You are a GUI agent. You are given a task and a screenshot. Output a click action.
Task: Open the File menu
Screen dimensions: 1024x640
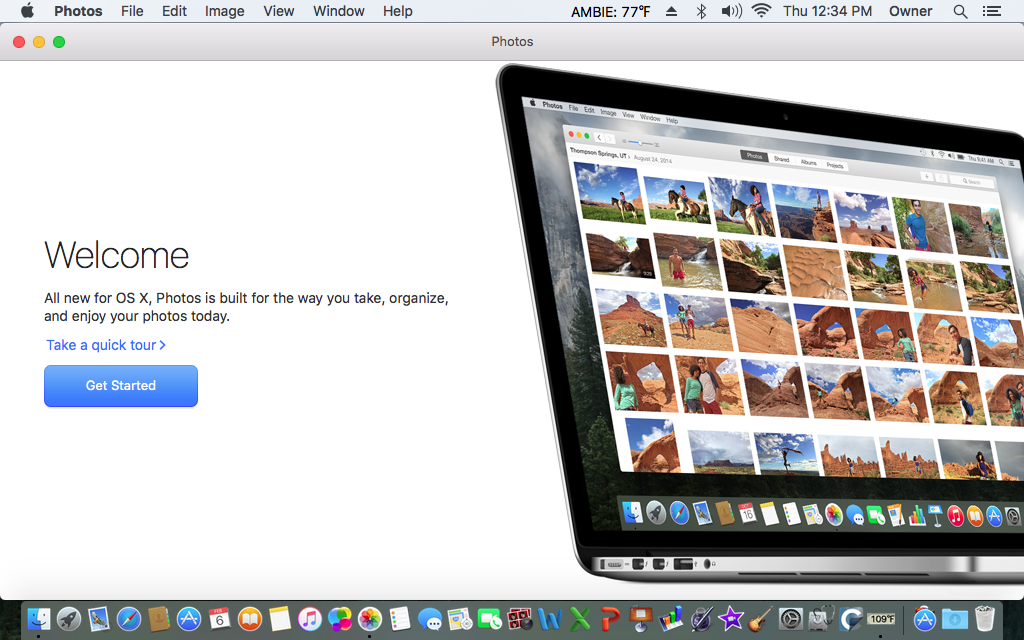click(132, 11)
